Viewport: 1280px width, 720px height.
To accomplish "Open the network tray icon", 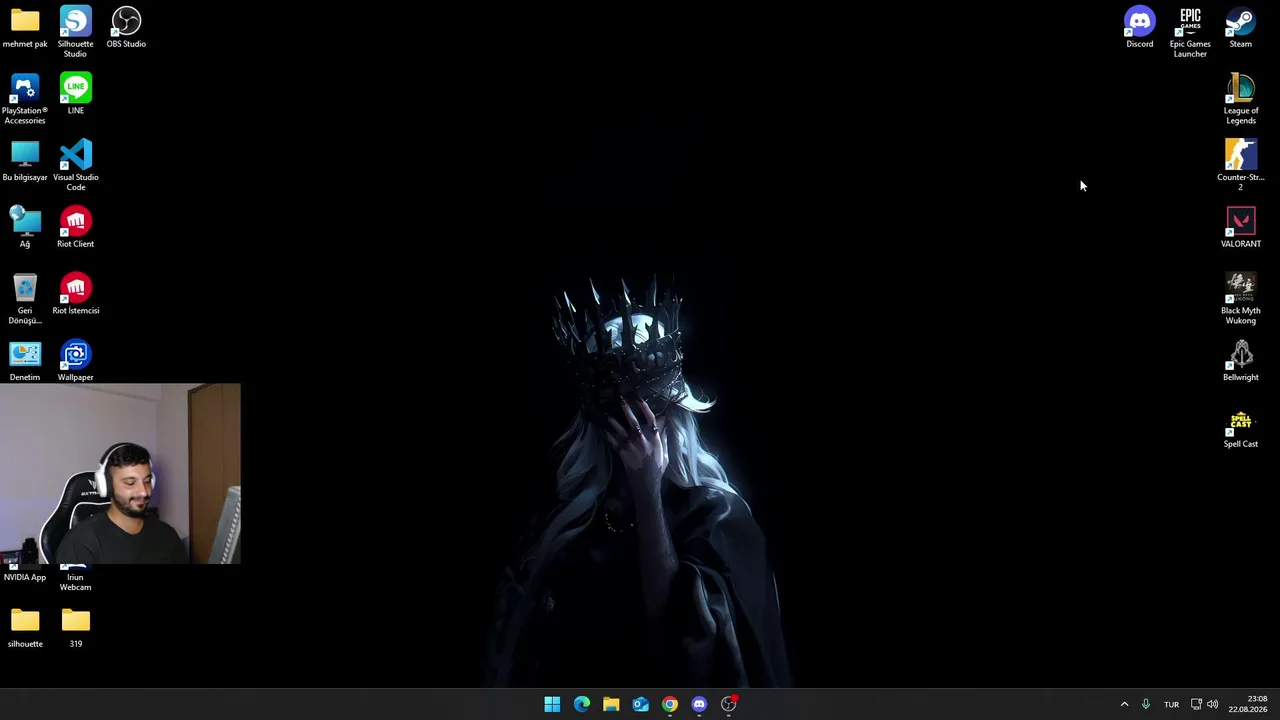I will [x=1196, y=704].
